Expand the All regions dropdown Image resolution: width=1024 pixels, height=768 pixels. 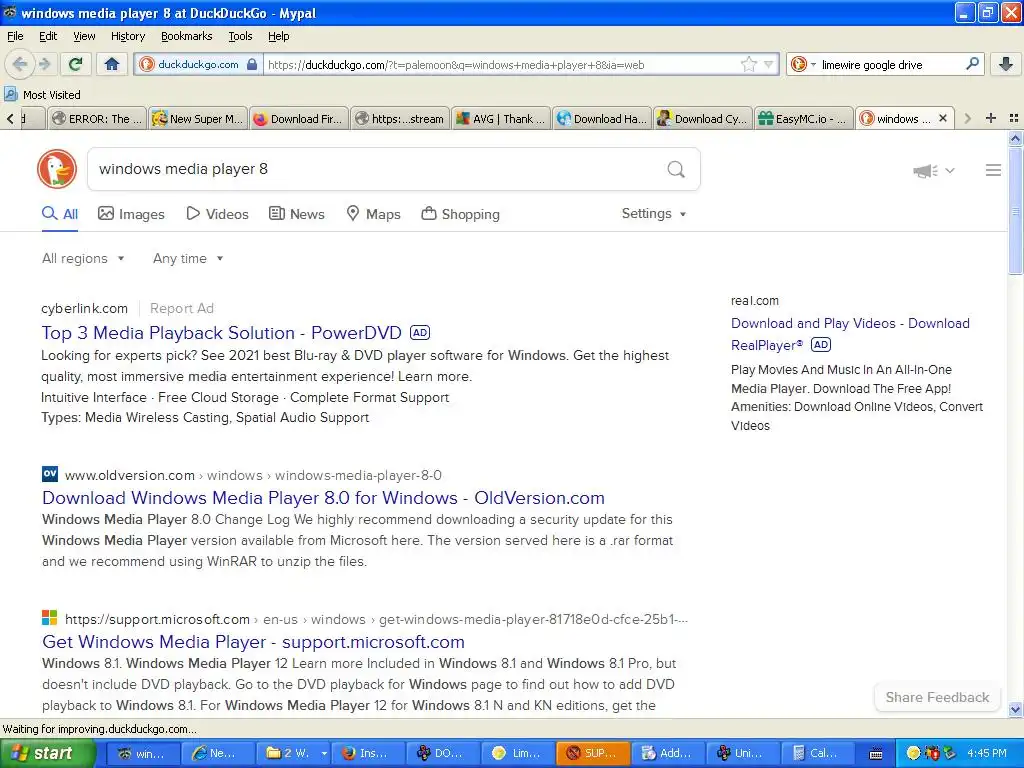tap(83, 259)
